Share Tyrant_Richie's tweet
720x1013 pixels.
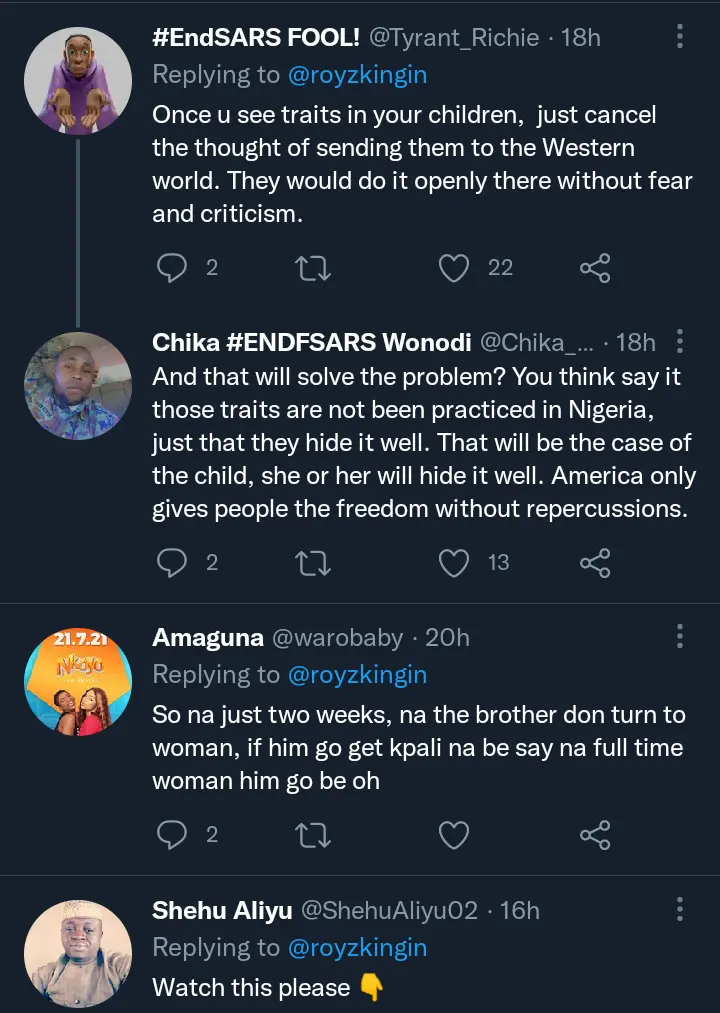point(595,267)
